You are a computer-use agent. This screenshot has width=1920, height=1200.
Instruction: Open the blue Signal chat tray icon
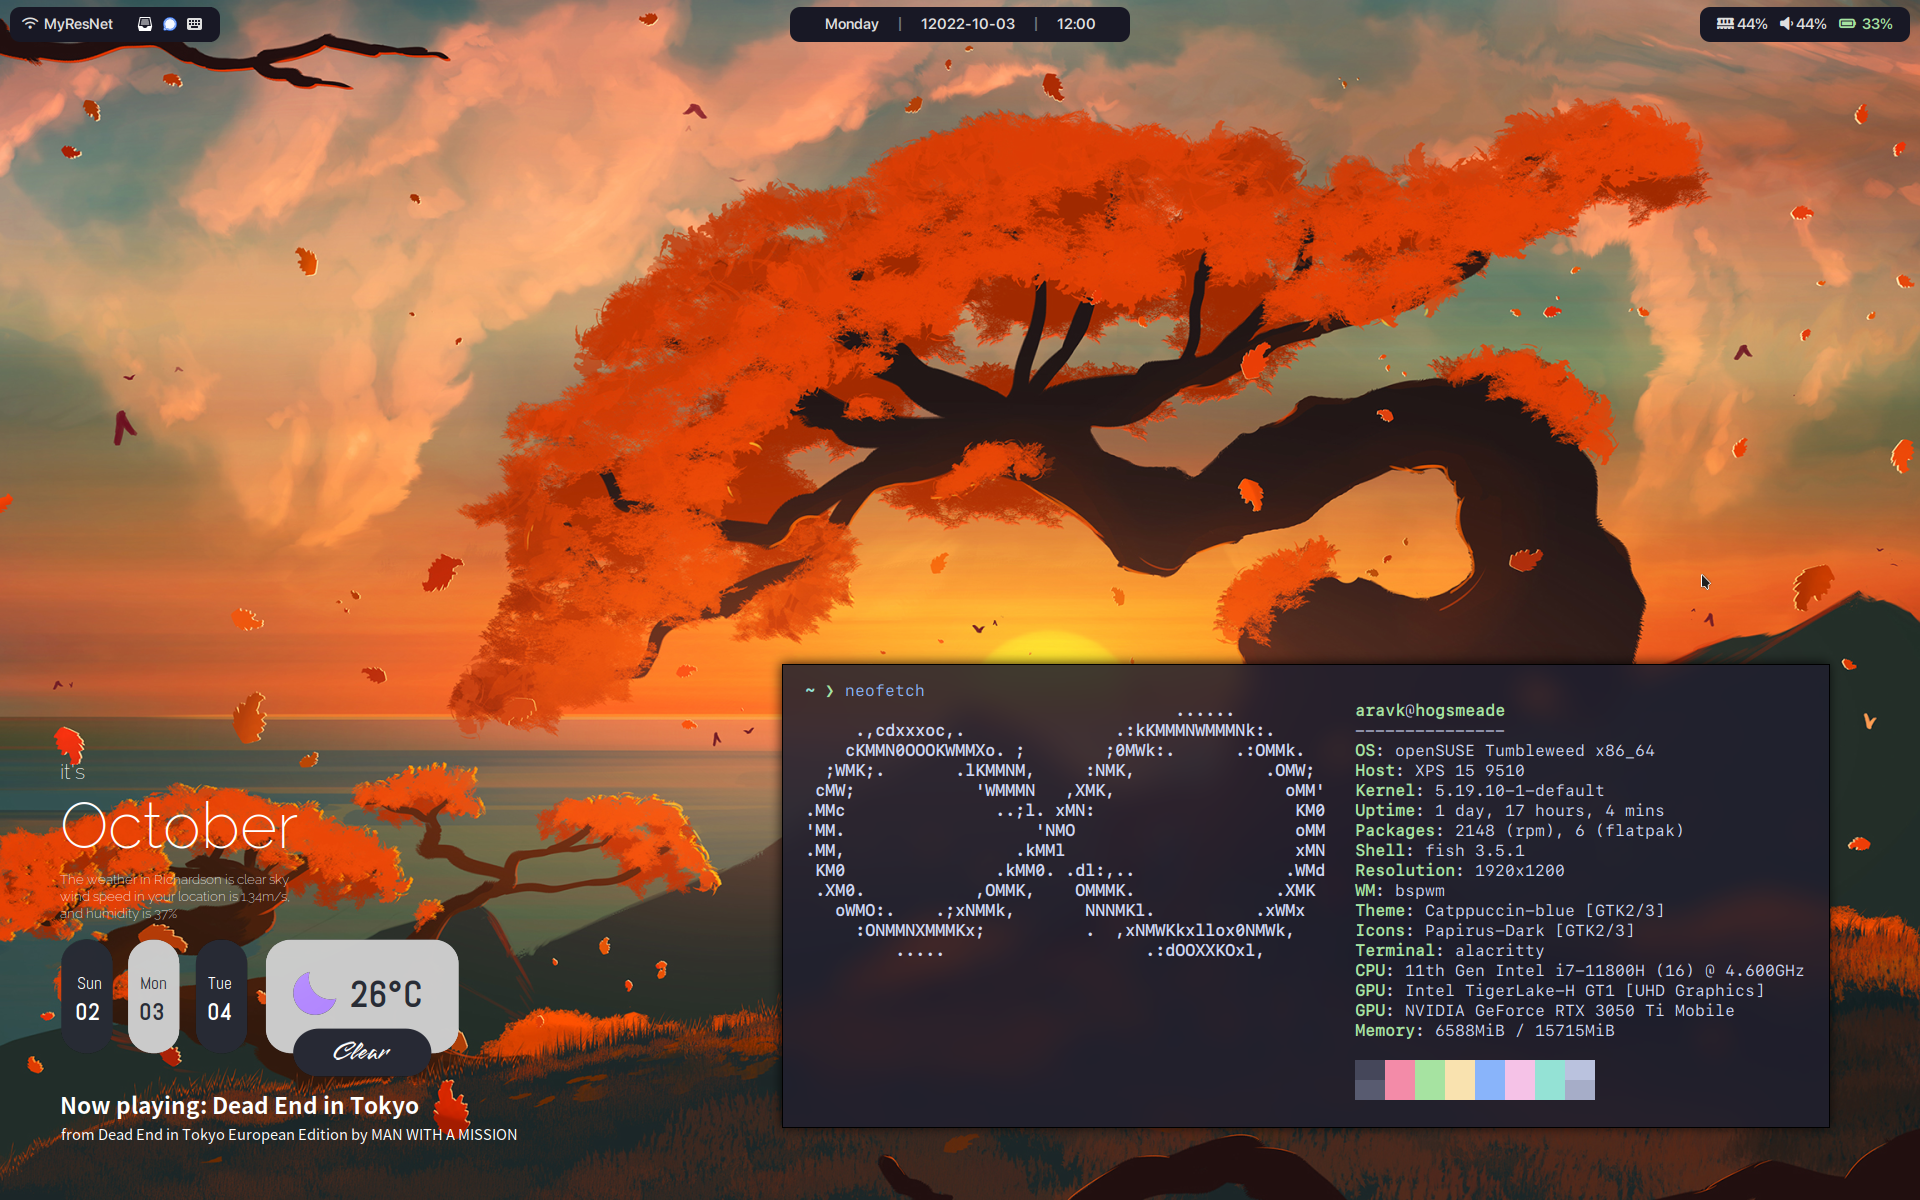click(170, 24)
